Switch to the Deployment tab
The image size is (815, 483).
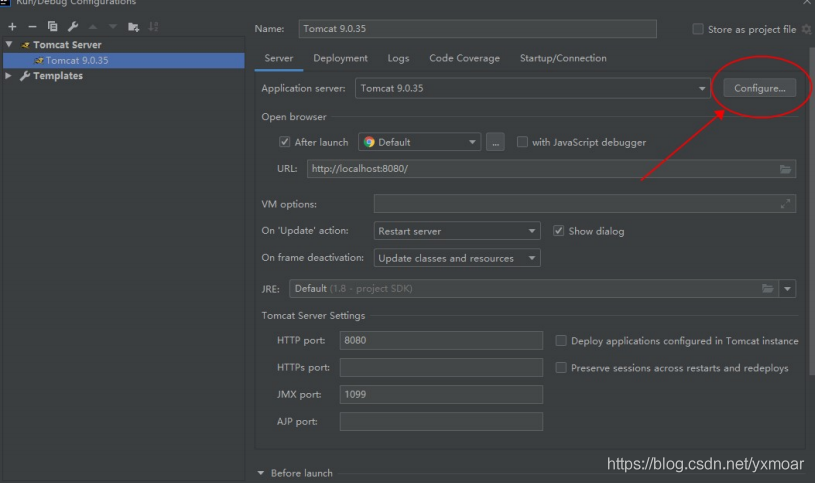[x=340, y=58]
